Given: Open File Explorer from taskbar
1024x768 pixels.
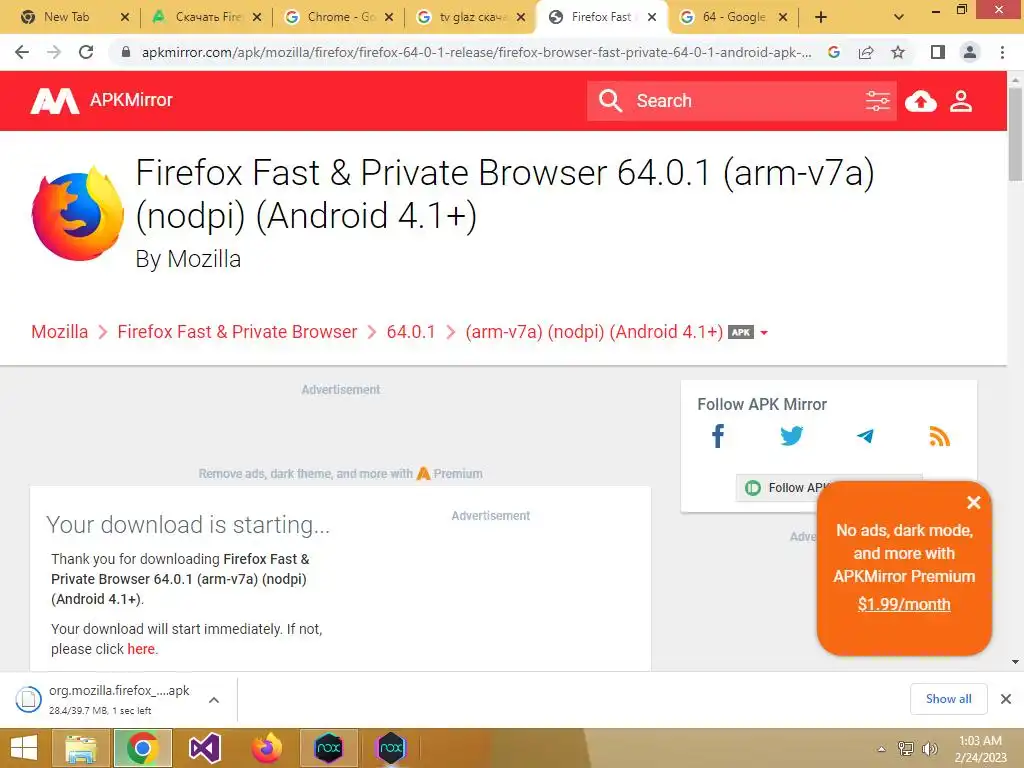Looking at the screenshot, I should 80,748.
